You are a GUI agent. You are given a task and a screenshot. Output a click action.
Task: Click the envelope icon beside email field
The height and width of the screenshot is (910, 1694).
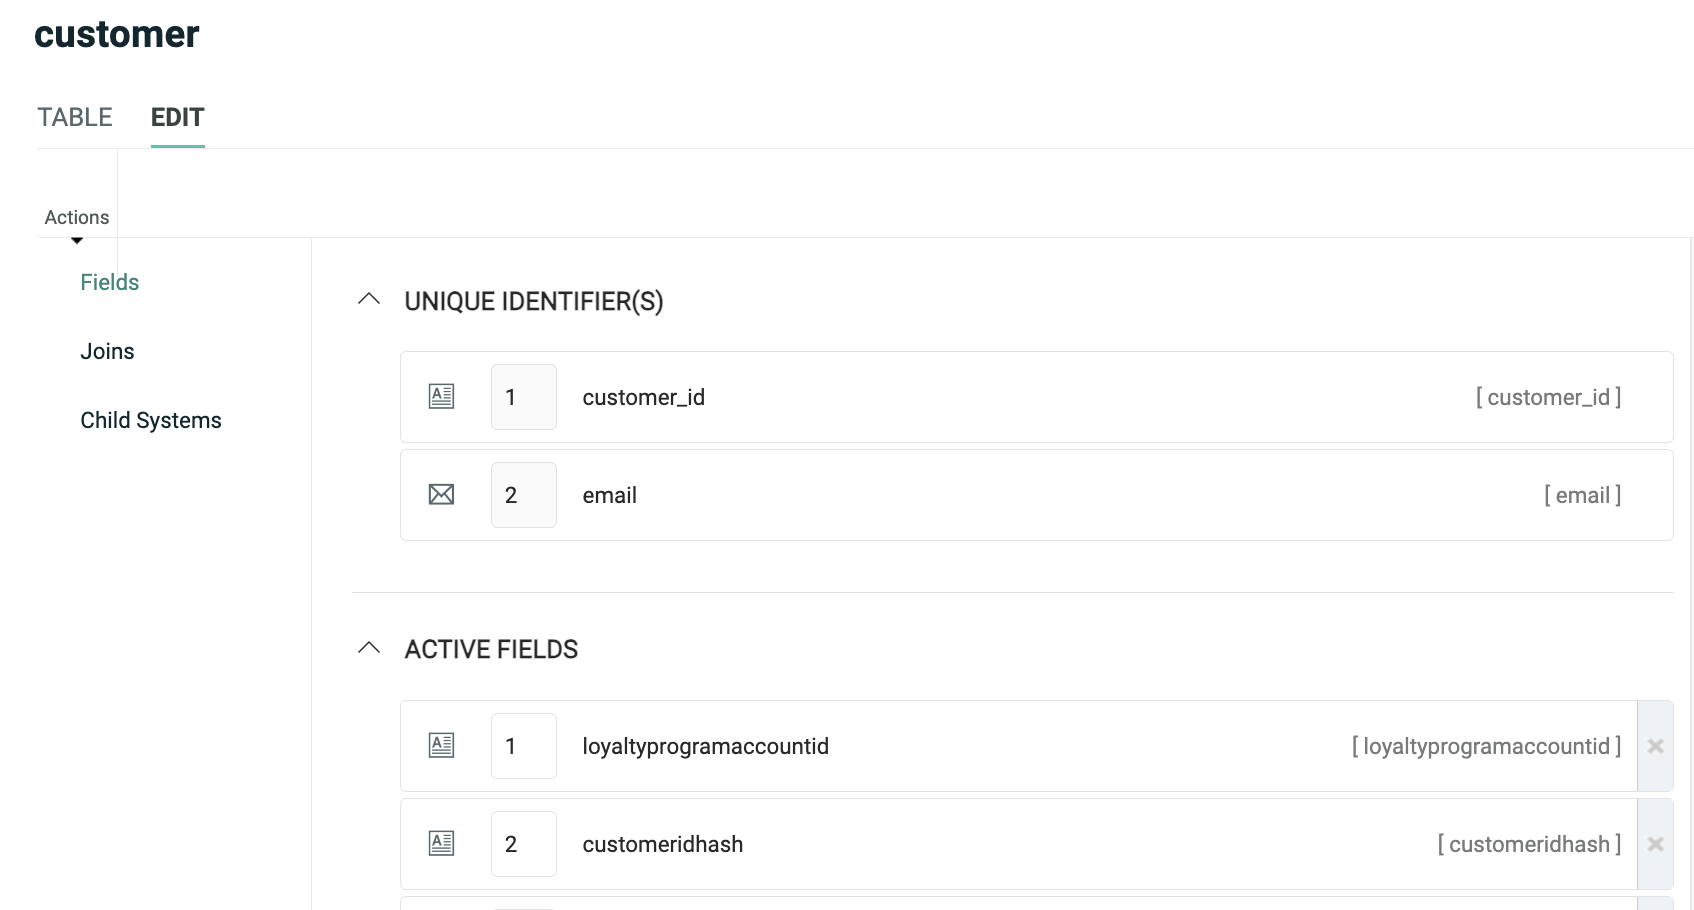(441, 495)
